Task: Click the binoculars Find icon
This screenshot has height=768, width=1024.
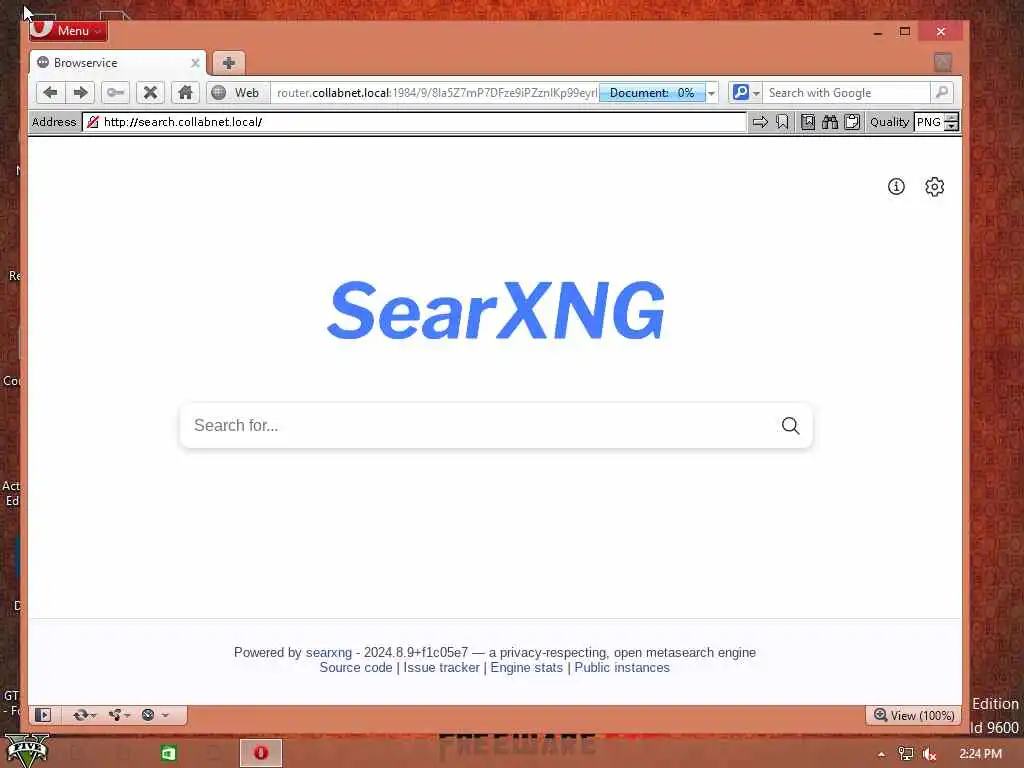Action: coord(830,122)
